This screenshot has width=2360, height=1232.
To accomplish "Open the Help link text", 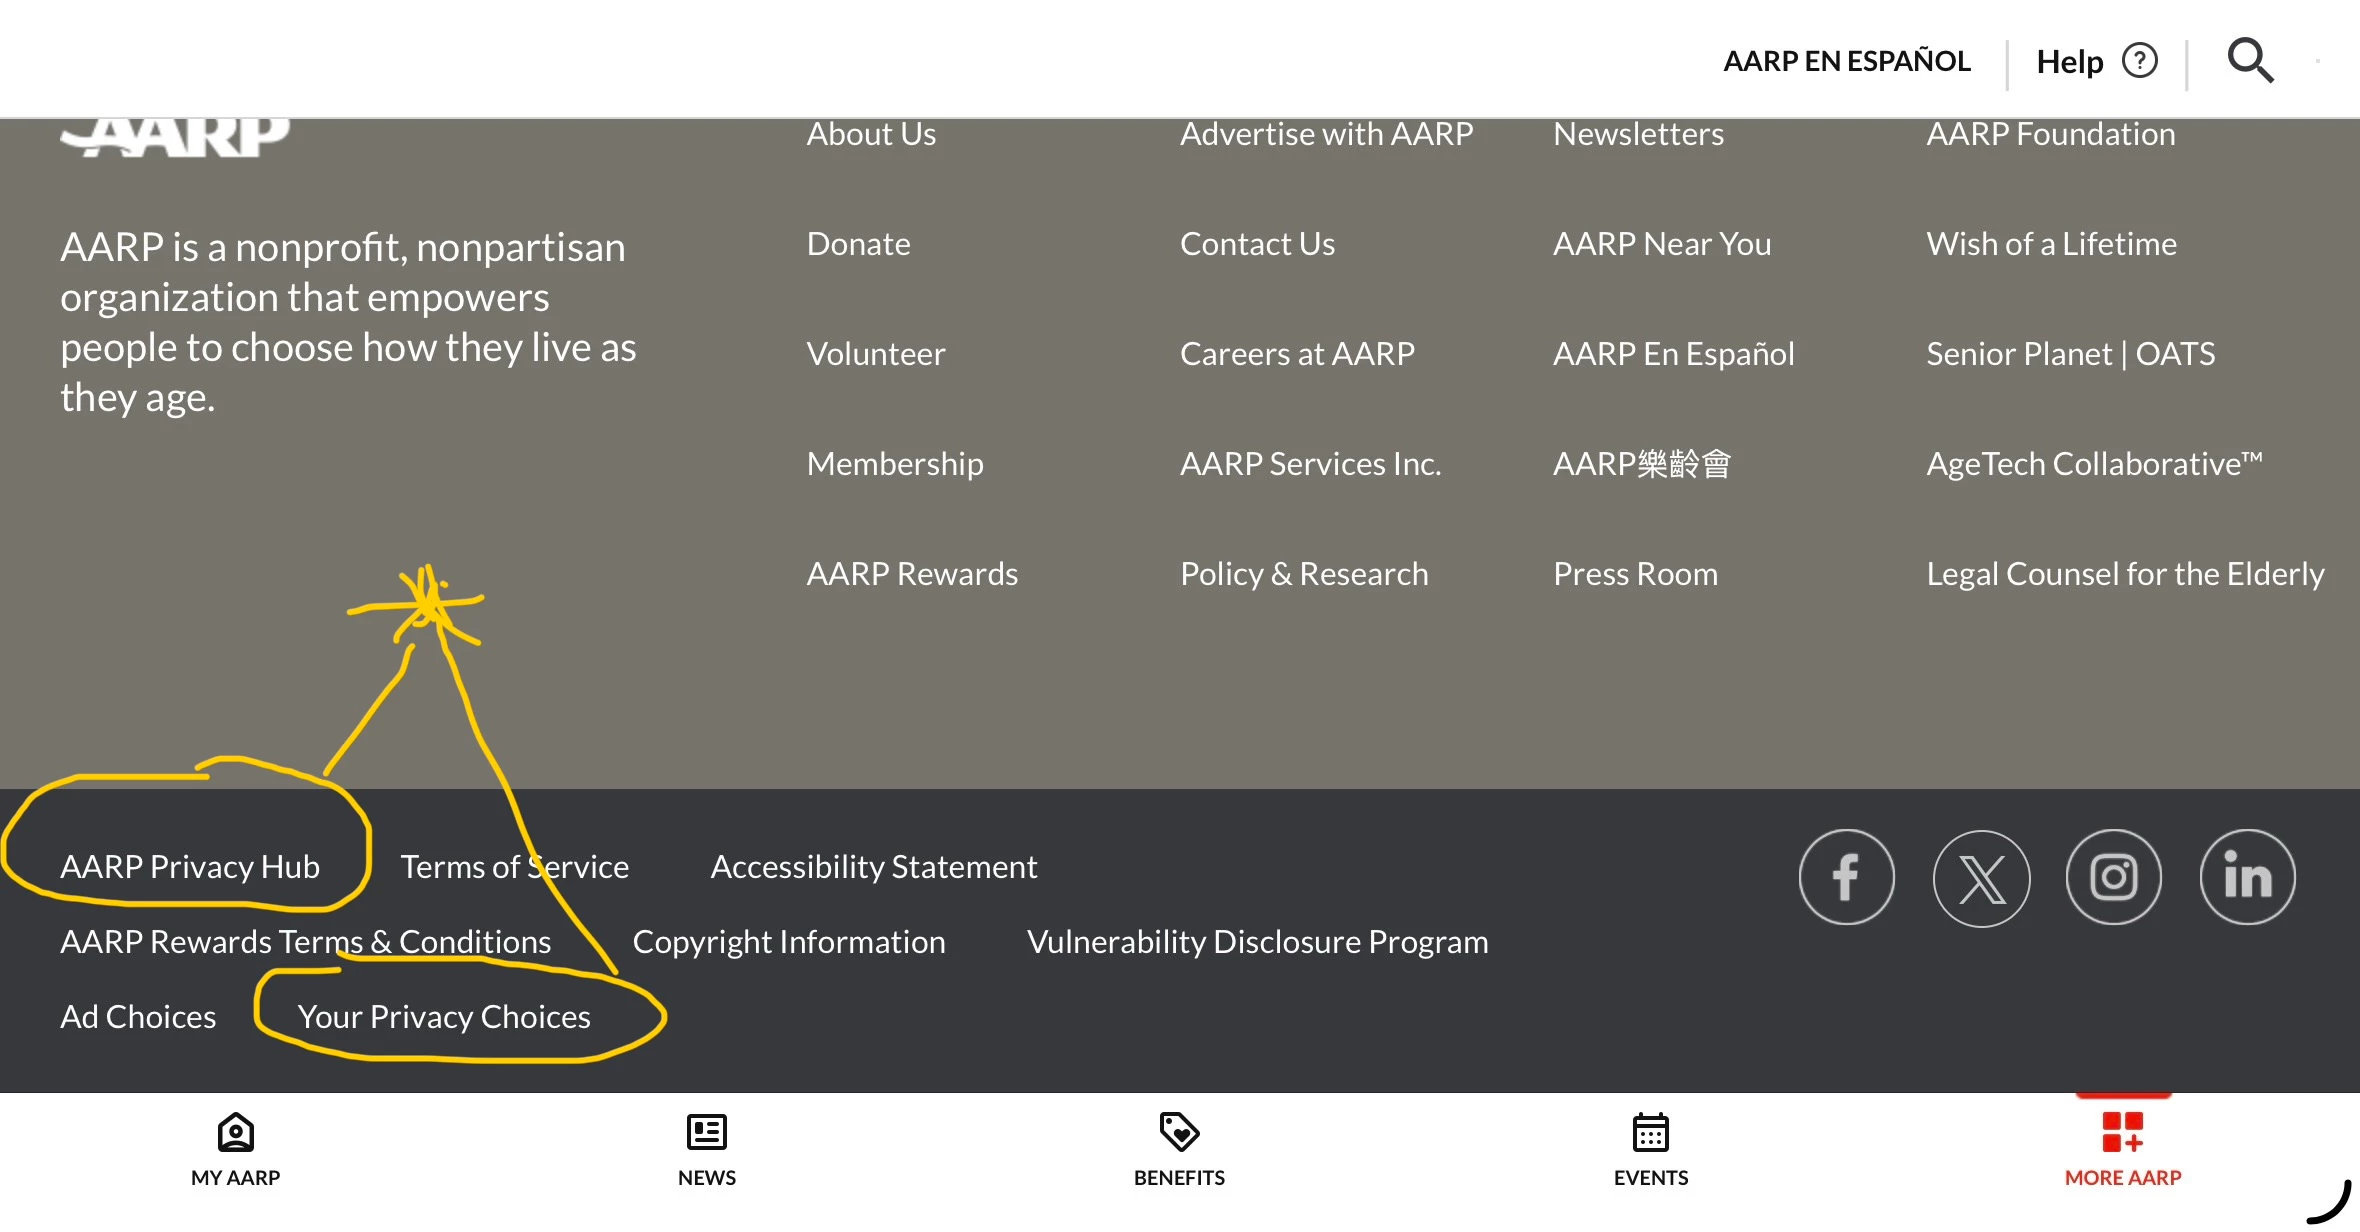I will point(2070,62).
